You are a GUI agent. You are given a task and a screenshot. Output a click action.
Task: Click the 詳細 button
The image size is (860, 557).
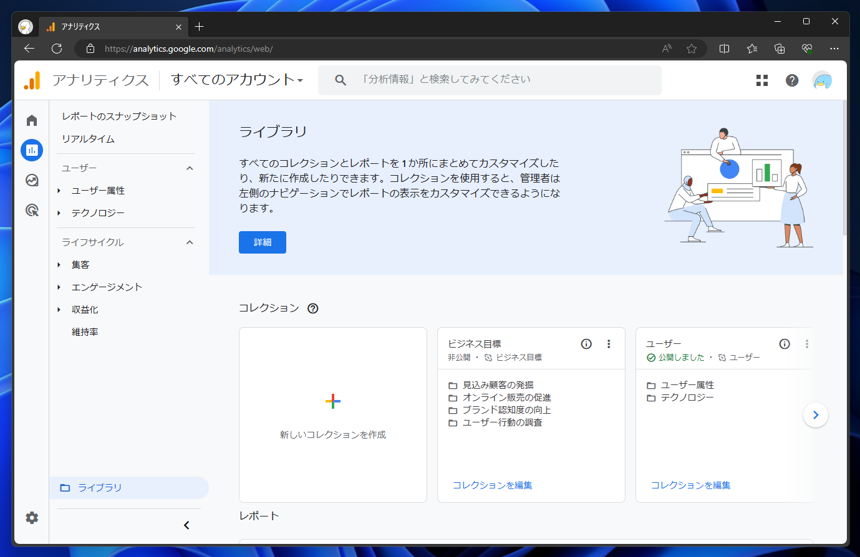pos(262,242)
